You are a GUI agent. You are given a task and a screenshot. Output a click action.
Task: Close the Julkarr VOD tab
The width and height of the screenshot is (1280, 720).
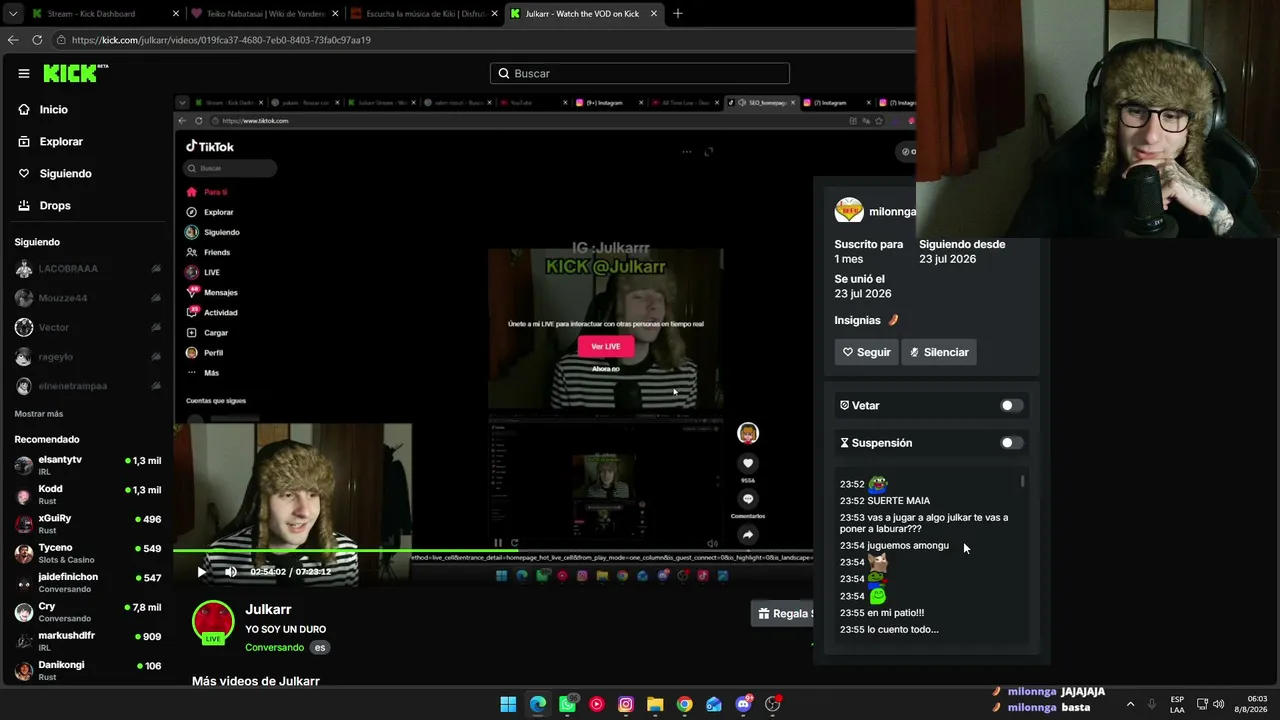click(654, 14)
